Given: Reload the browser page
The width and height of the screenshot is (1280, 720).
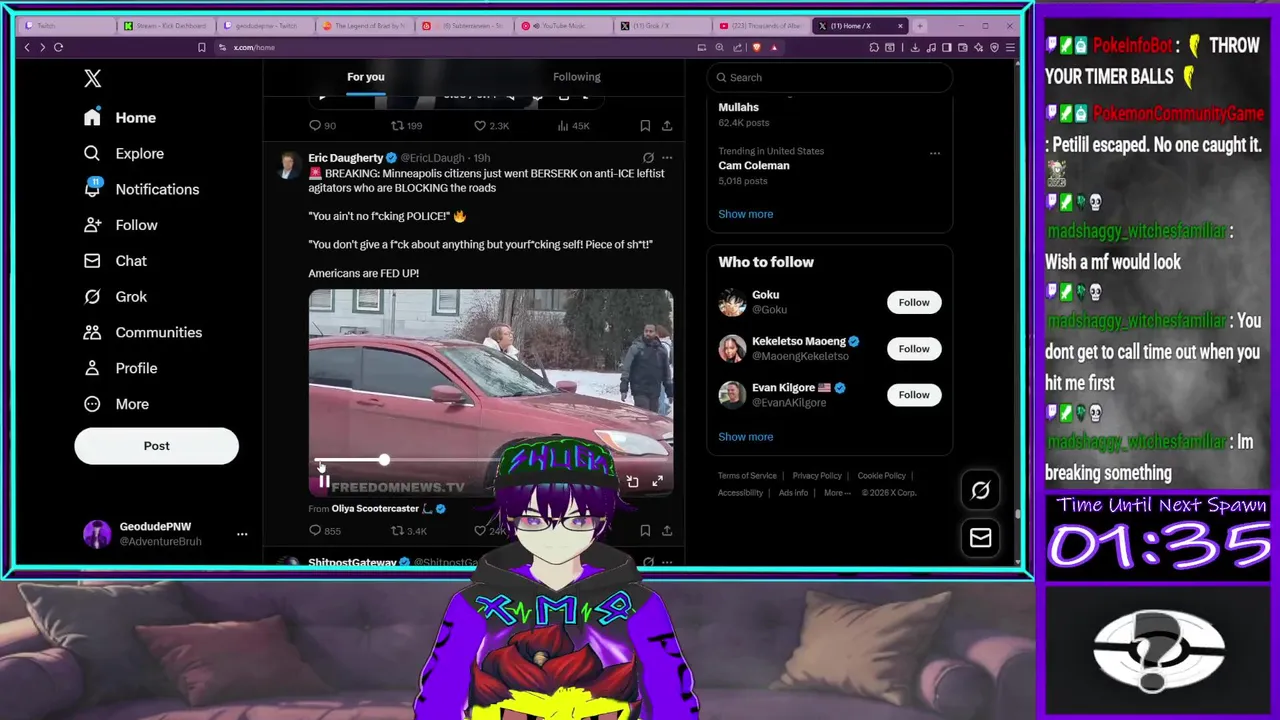Looking at the screenshot, I should click(58, 47).
